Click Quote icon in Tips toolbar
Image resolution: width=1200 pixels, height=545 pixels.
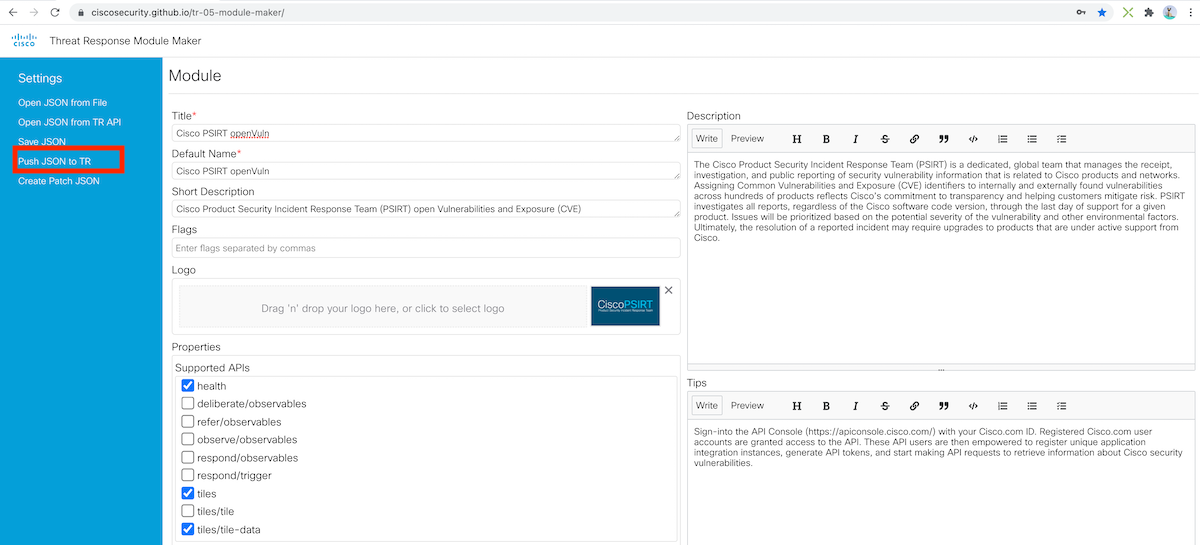[944, 406]
